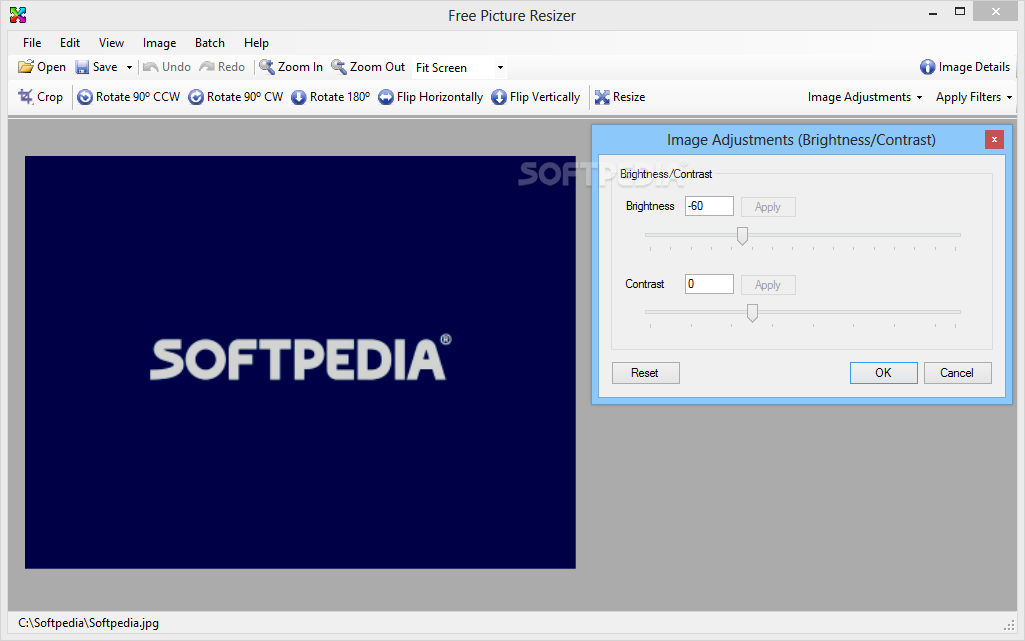This screenshot has width=1025, height=641.
Task: Select the Crop tool
Action: (x=41, y=97)
